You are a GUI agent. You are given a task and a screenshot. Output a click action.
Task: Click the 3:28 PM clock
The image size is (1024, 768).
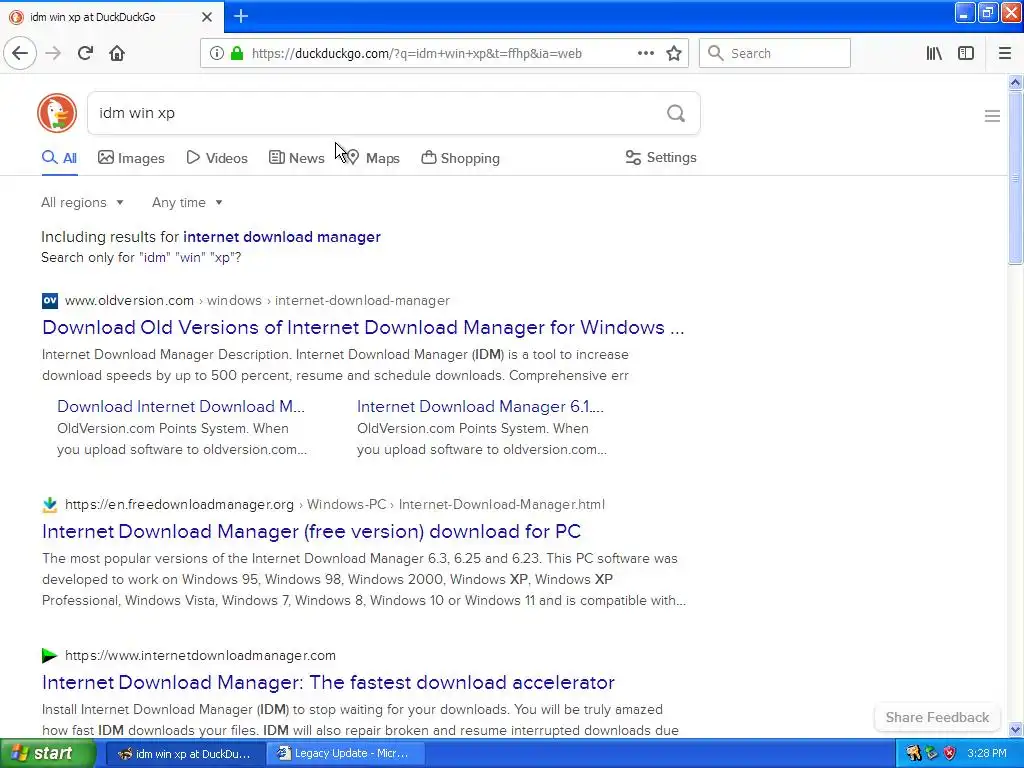(x=987, y=753)
